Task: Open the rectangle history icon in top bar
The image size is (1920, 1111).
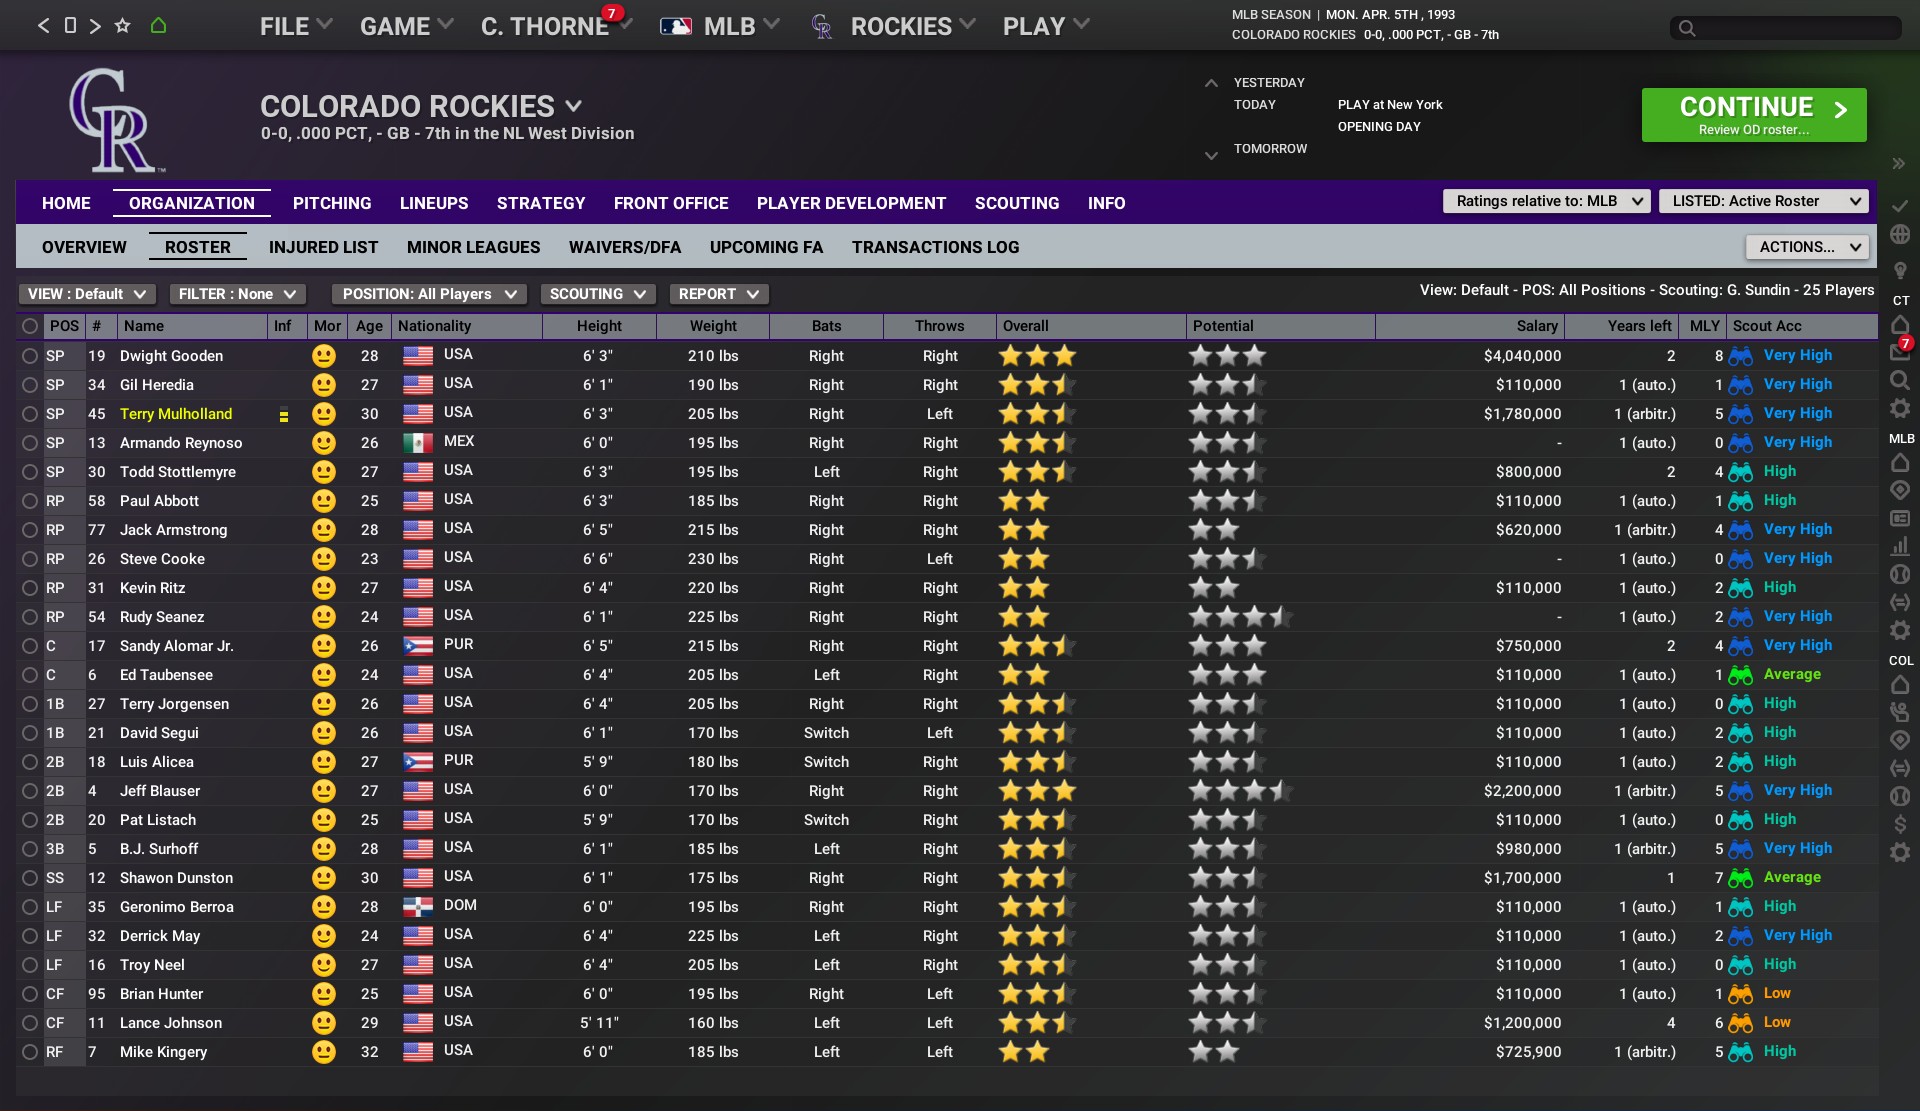Action: coord(70,26)
